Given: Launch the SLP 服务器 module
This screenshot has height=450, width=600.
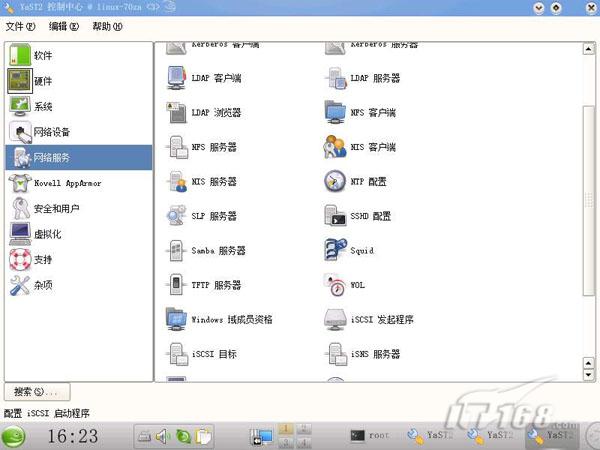Looking at the screenshot, I should point(201,216).
